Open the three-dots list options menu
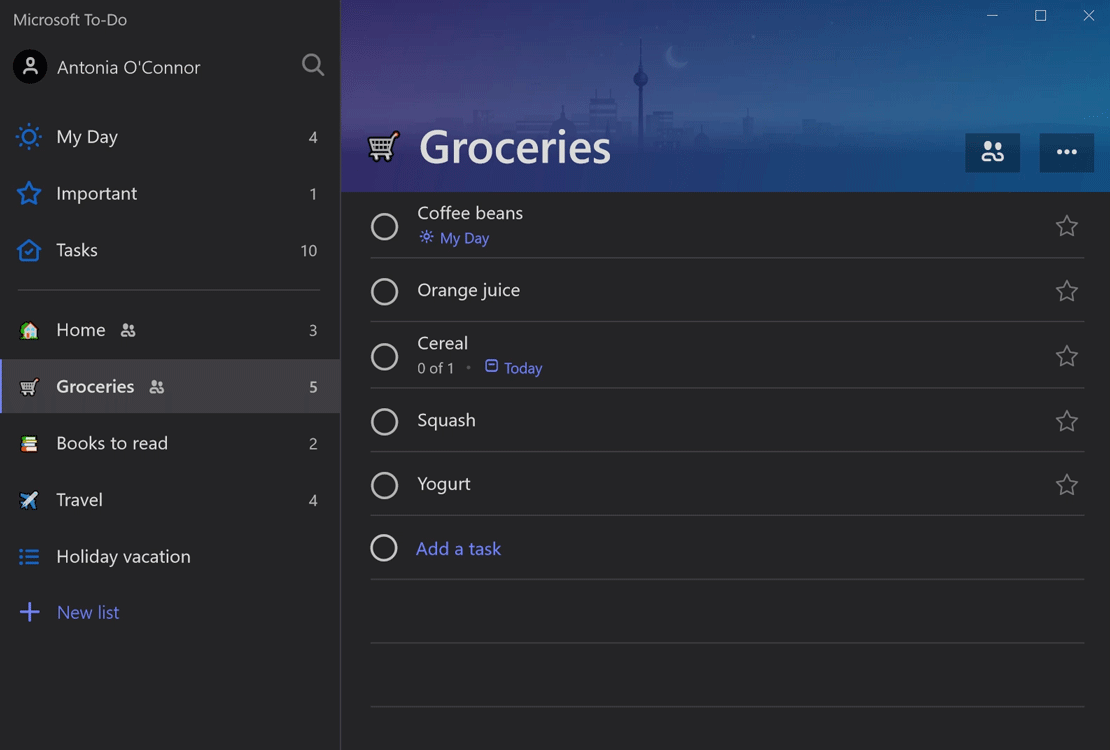Screen dimensions: 1110x750 click(x=1066, y=152)
